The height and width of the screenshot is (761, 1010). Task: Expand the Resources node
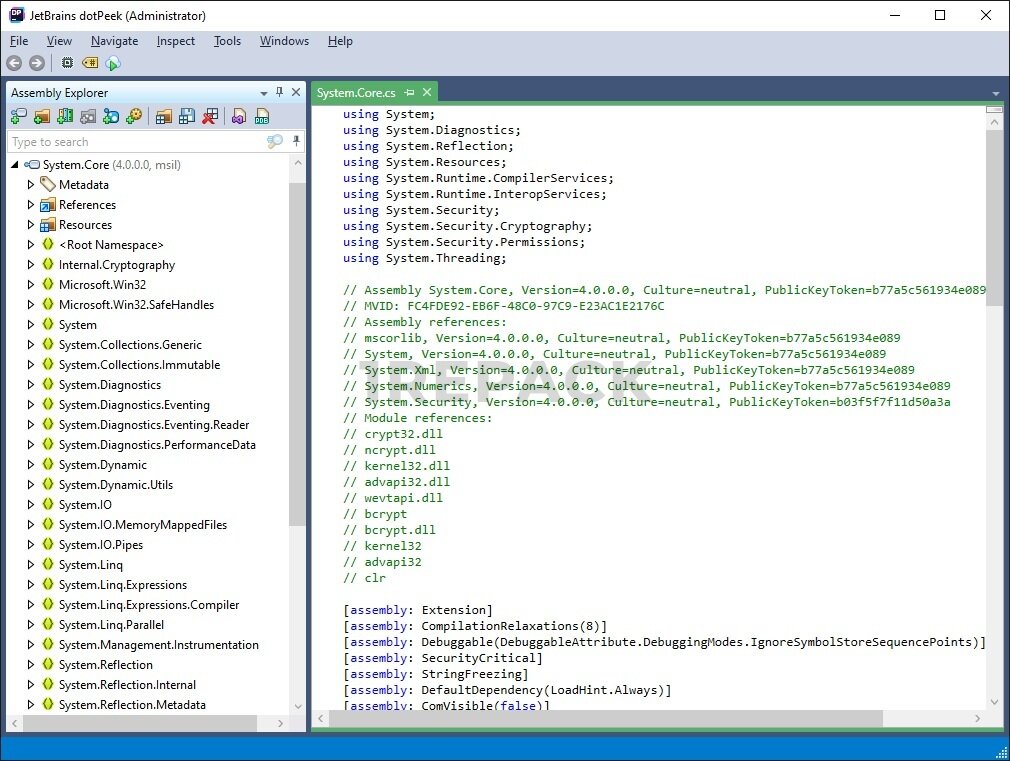(x=30, y=225)
